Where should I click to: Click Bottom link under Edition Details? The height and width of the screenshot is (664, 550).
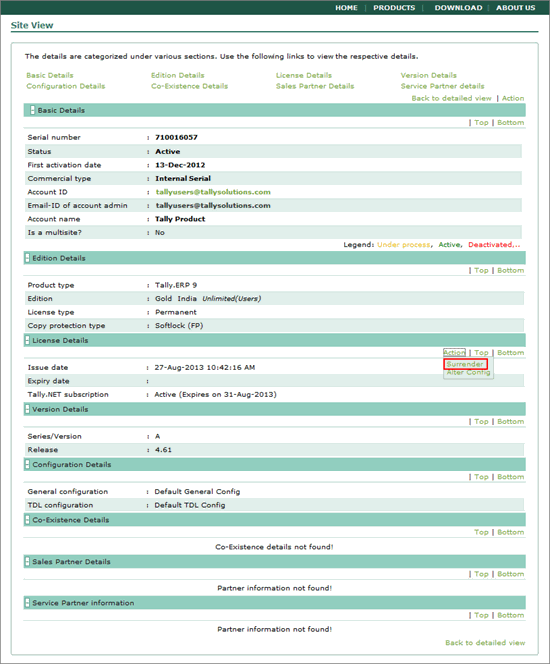point(510,270)
